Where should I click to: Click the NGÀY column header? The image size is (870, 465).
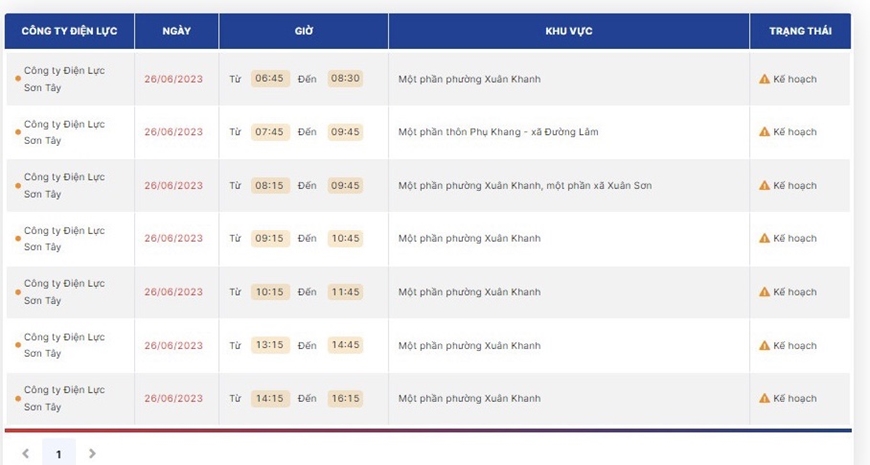point(176,31)
